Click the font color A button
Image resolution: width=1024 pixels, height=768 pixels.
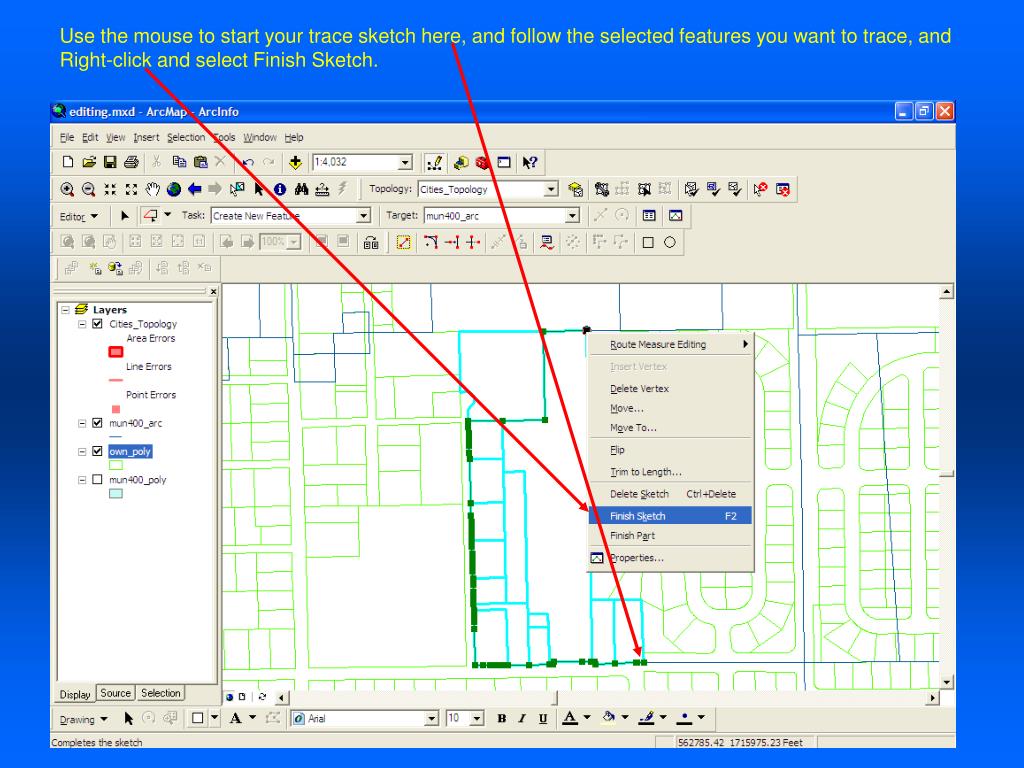tap(570, 718)
